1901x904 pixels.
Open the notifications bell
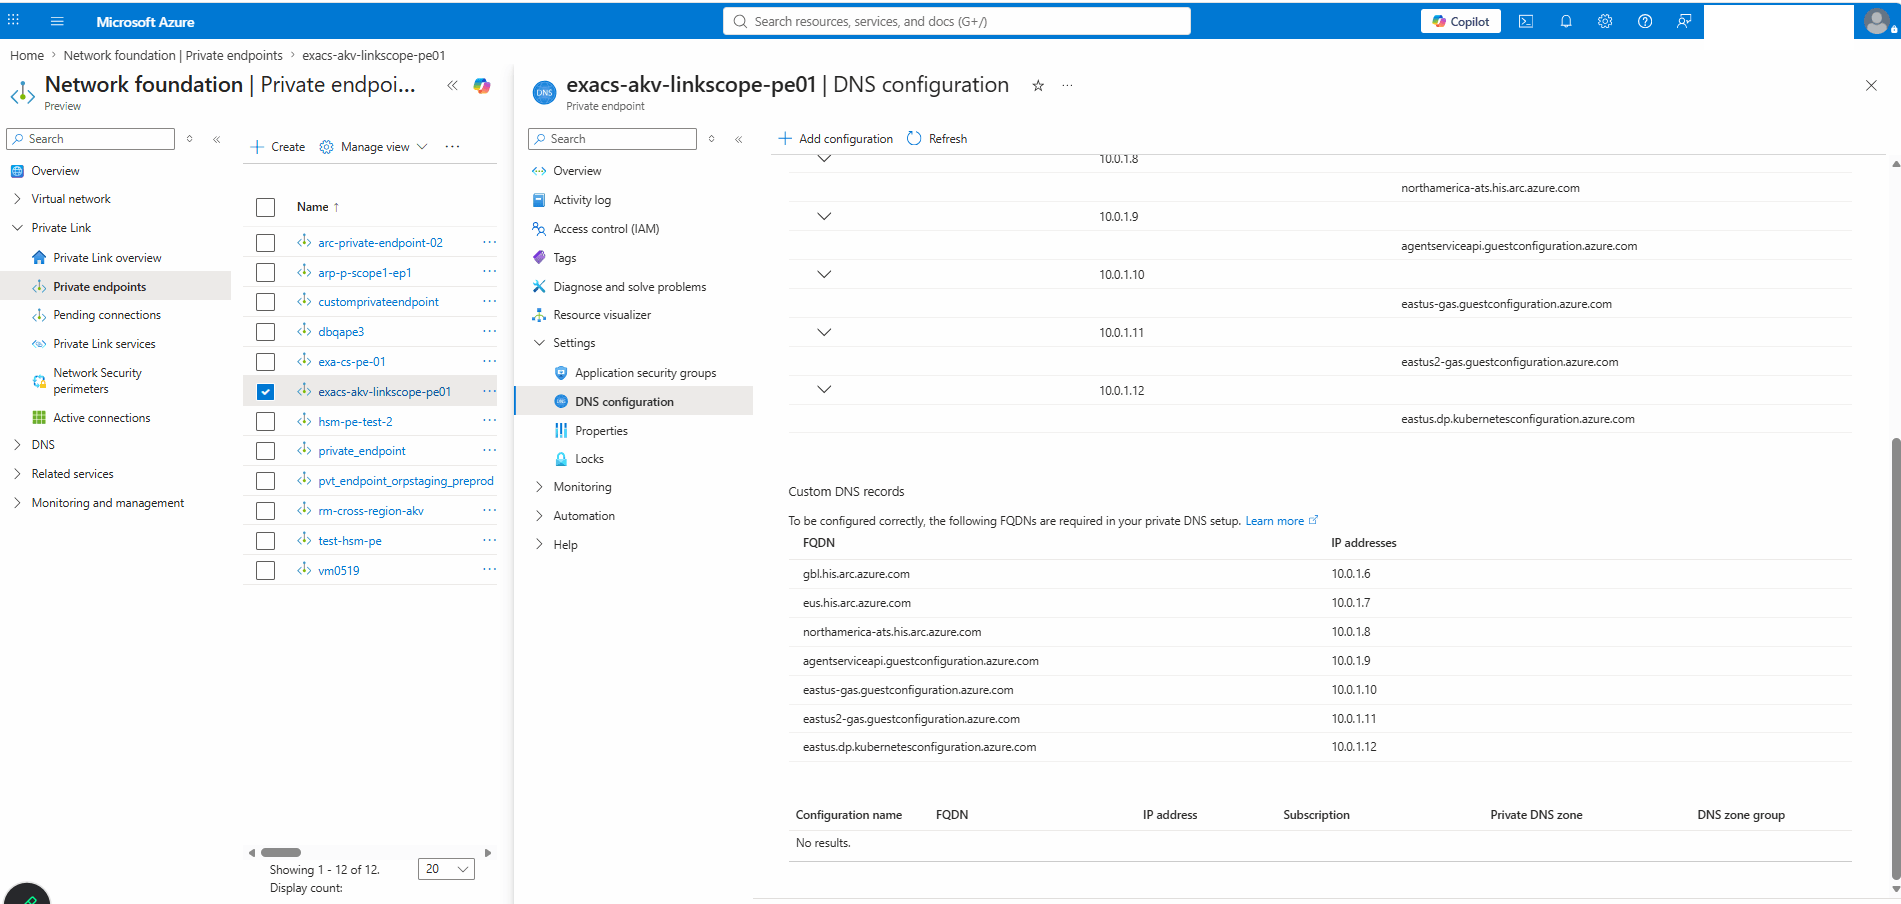1566,21
